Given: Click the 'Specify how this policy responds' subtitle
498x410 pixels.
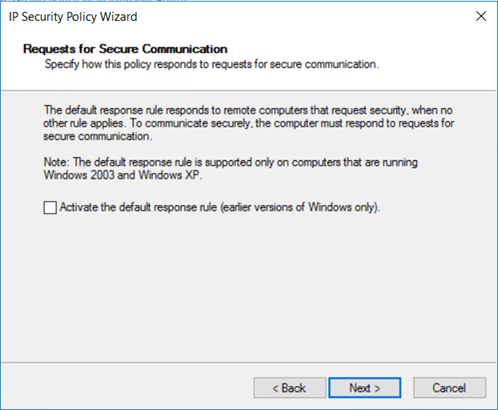Looking at the screenshot, I should pos(212,64).
